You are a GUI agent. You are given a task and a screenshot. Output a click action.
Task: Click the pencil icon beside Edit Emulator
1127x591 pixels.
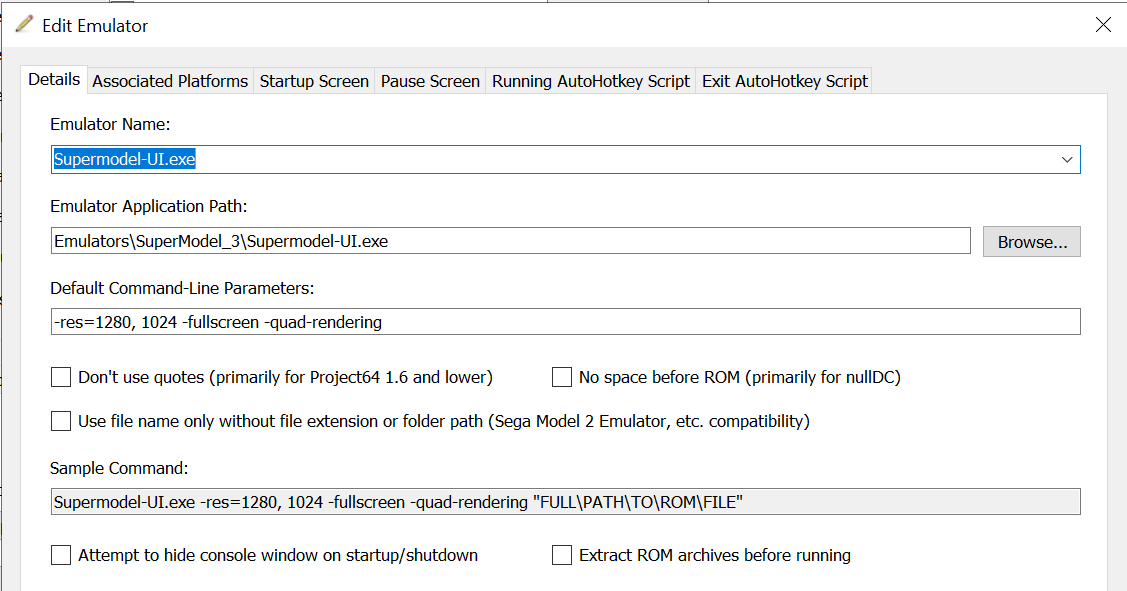24,24
